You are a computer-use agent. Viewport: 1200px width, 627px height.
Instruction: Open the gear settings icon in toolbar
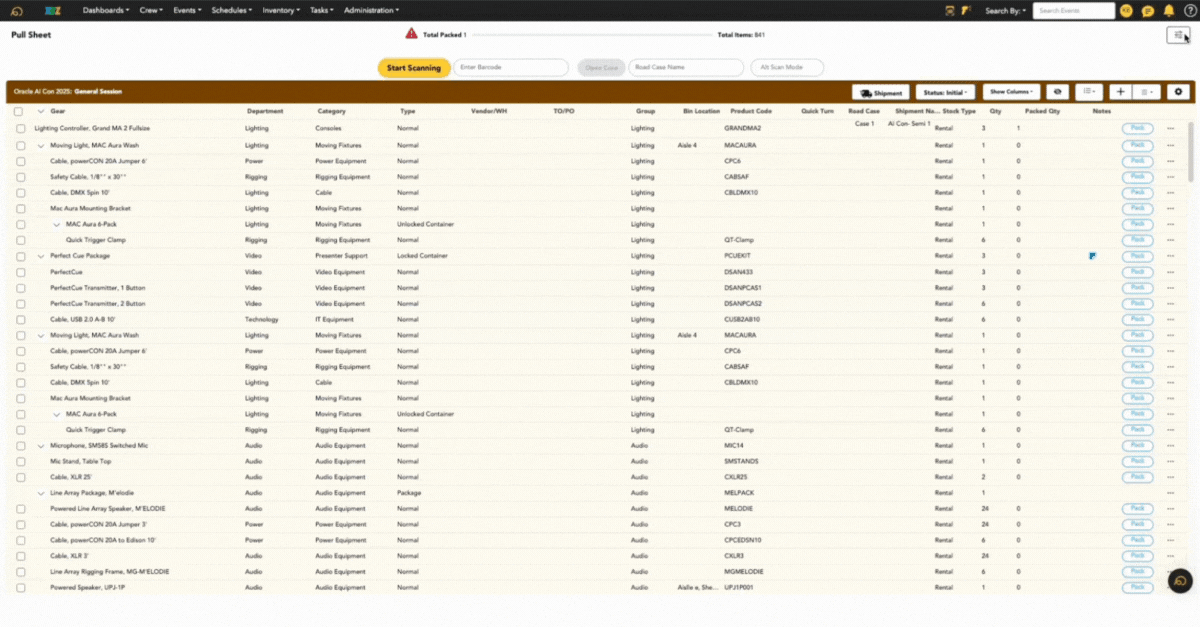tap(1179, 92)
